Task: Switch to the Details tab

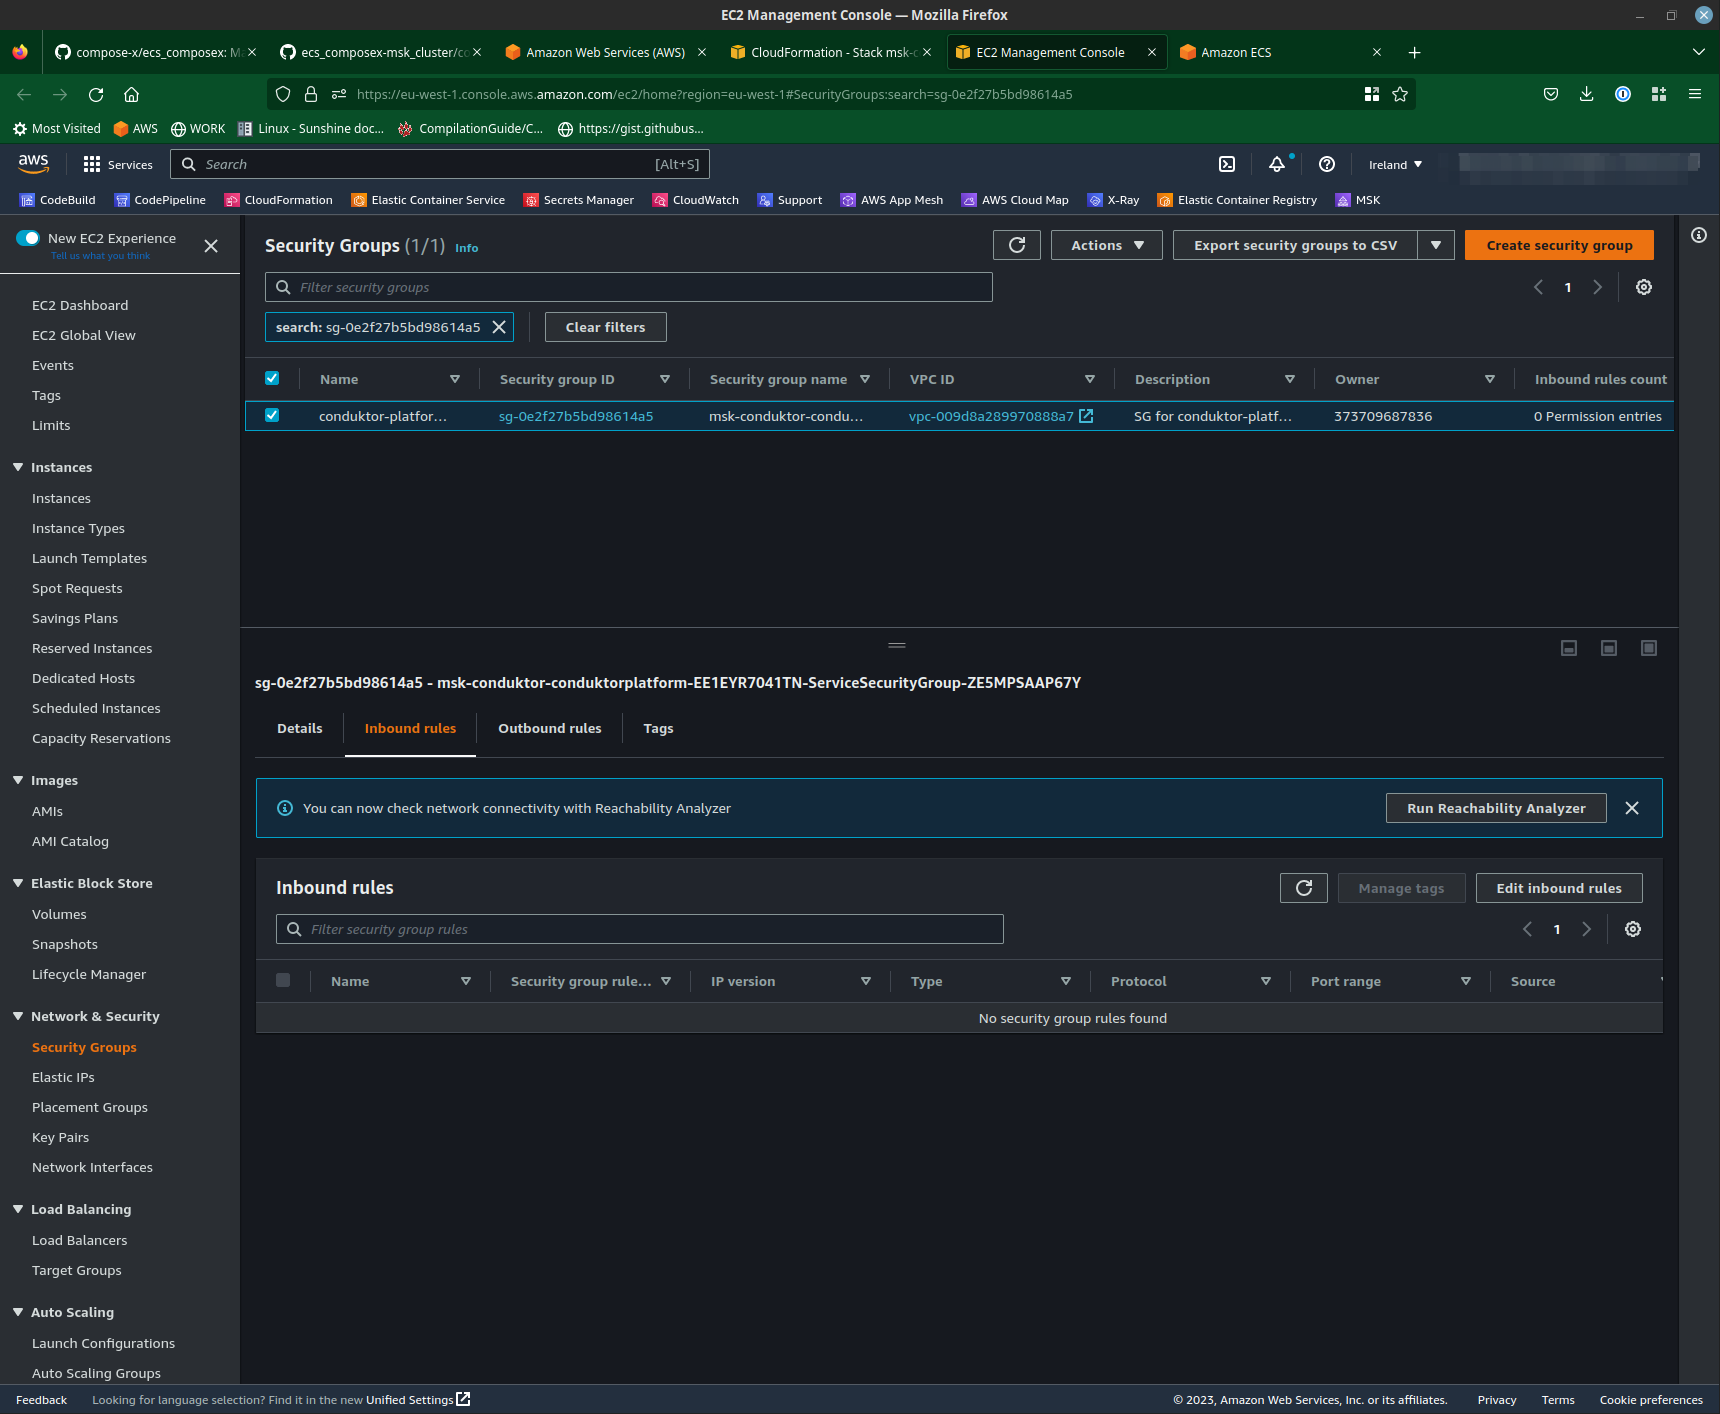Action: pyautogui.click(x=300, y=728)
